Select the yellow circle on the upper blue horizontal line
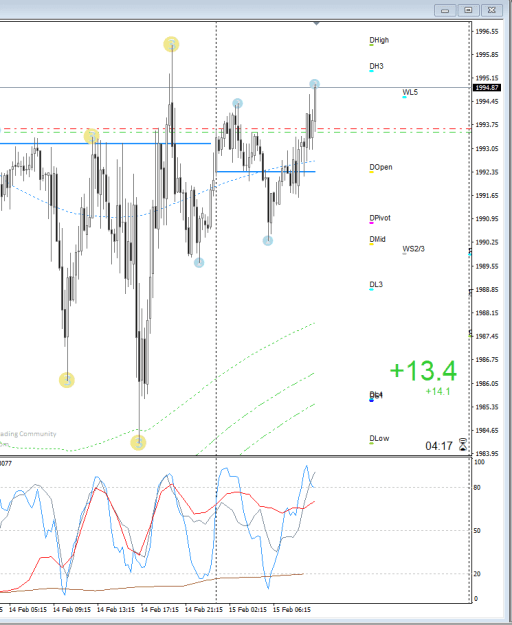Image resolution: width=512 pixels, height=625 pixels. [x=91, y=137]
